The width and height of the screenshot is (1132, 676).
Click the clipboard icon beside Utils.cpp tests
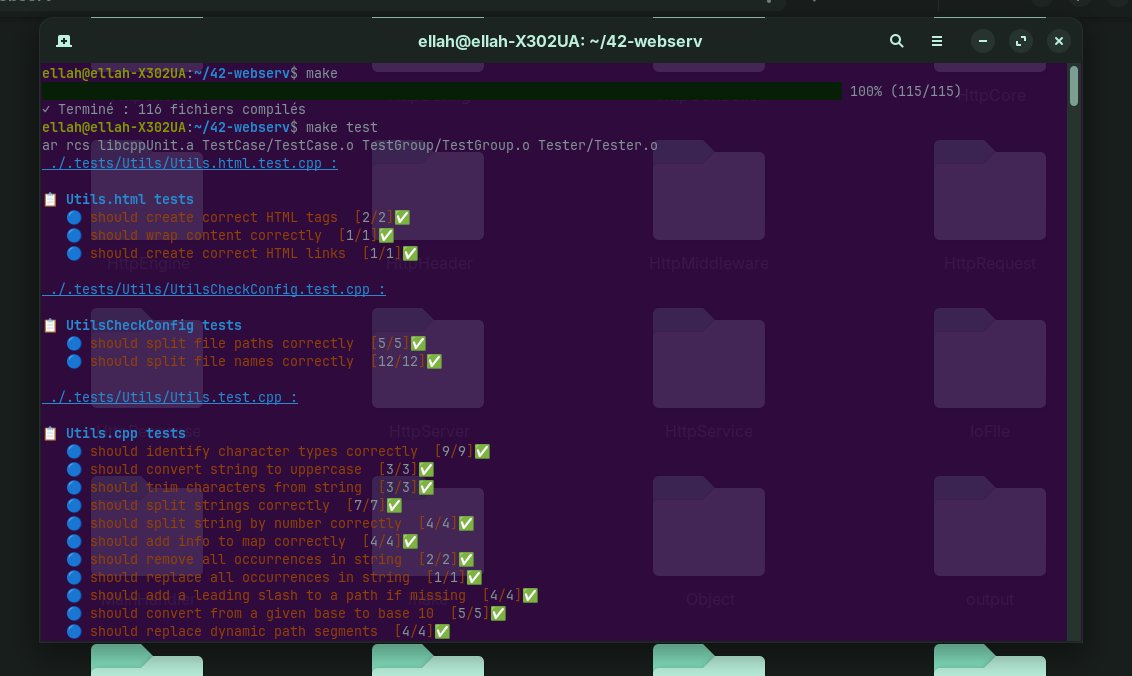pos(50,433)
